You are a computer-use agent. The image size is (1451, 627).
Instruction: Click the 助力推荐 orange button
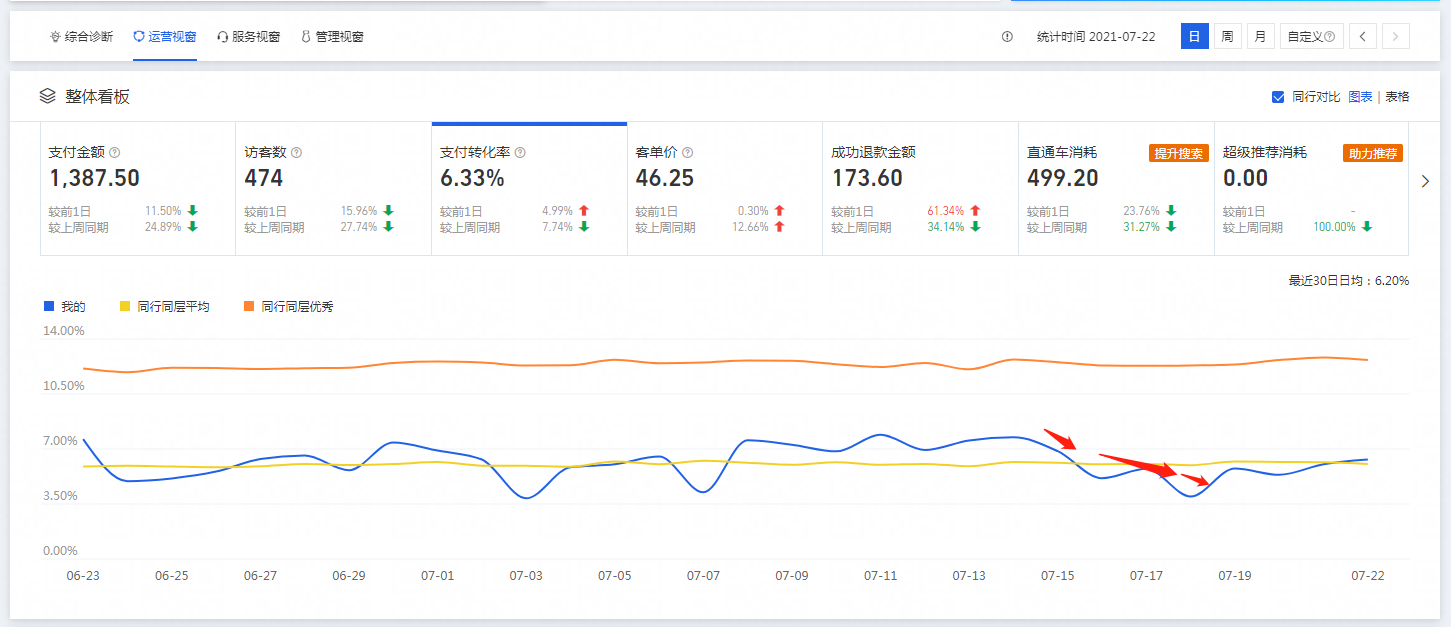tap(1374, 153)
